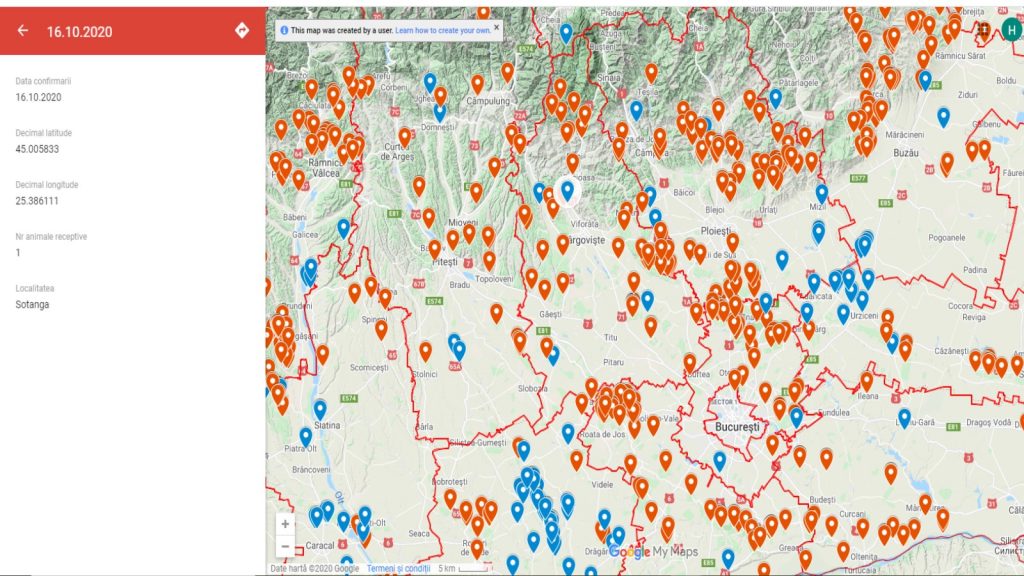This screenshot has width=1024, height=576.
Task: Zoom out with the minus button
Action: tap(285, 546)
